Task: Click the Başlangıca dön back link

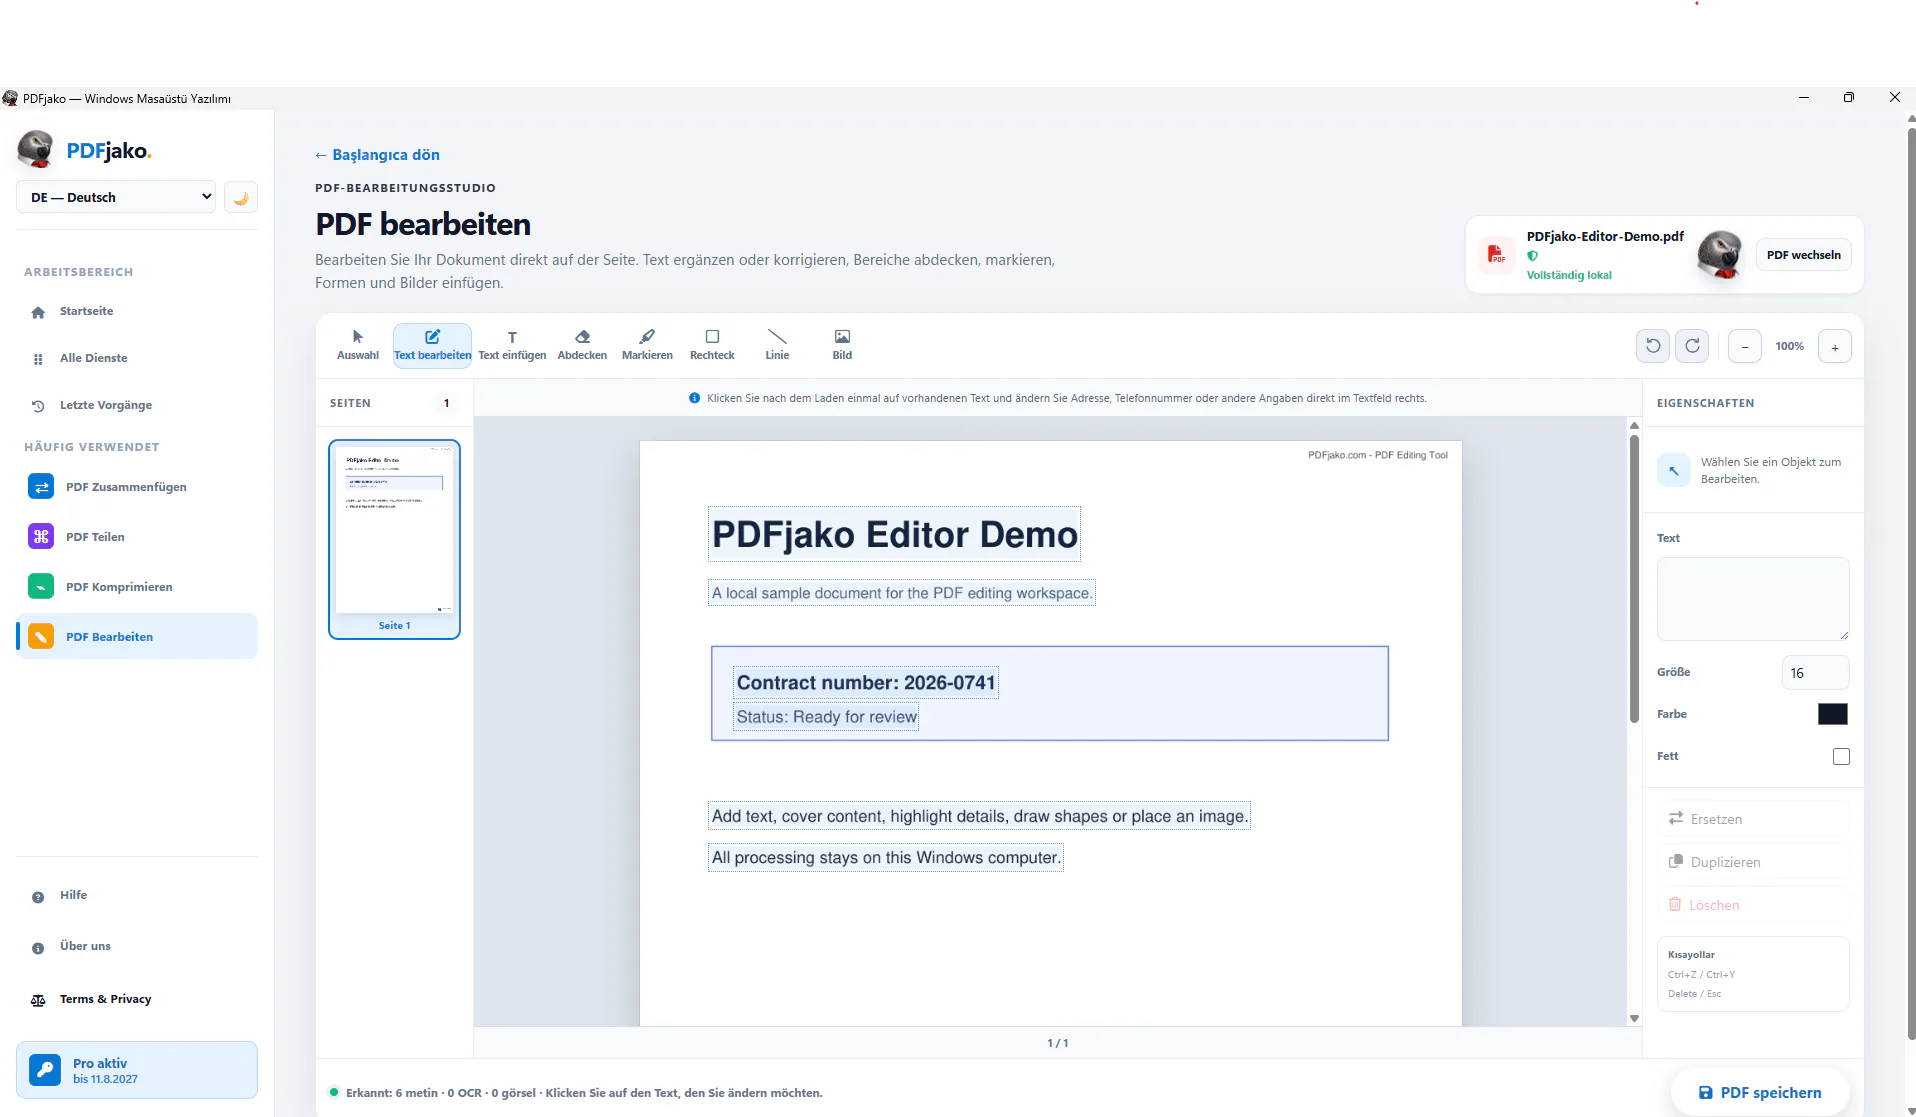Action: [x=377, y=155]
